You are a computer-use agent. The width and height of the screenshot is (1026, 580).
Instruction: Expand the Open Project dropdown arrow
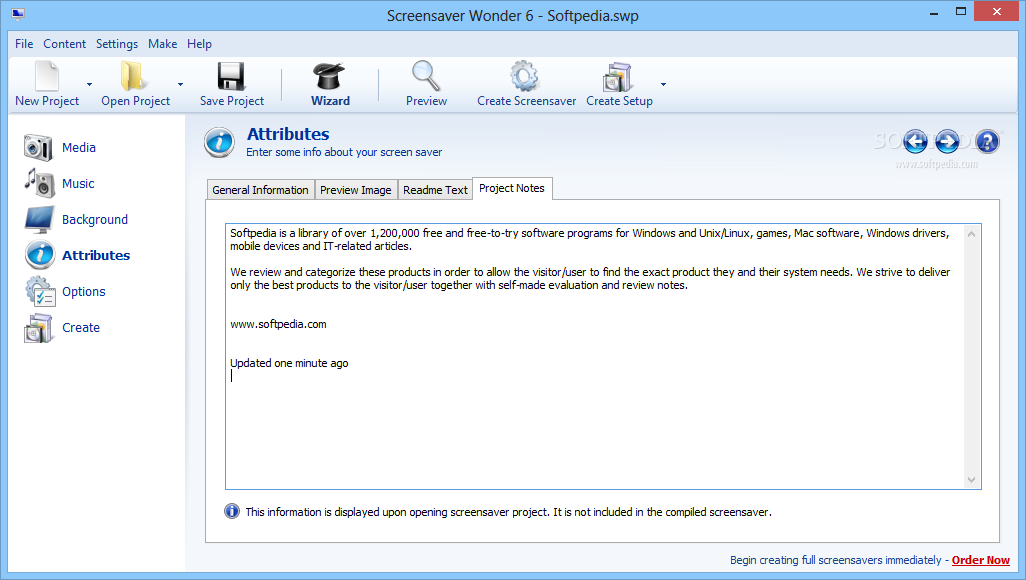coord(181,84)
